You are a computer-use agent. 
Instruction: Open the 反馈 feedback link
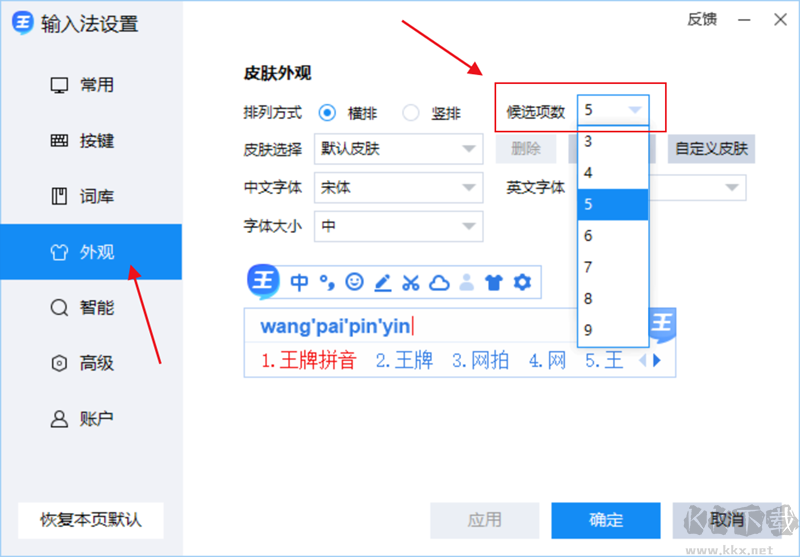[702, 20]
